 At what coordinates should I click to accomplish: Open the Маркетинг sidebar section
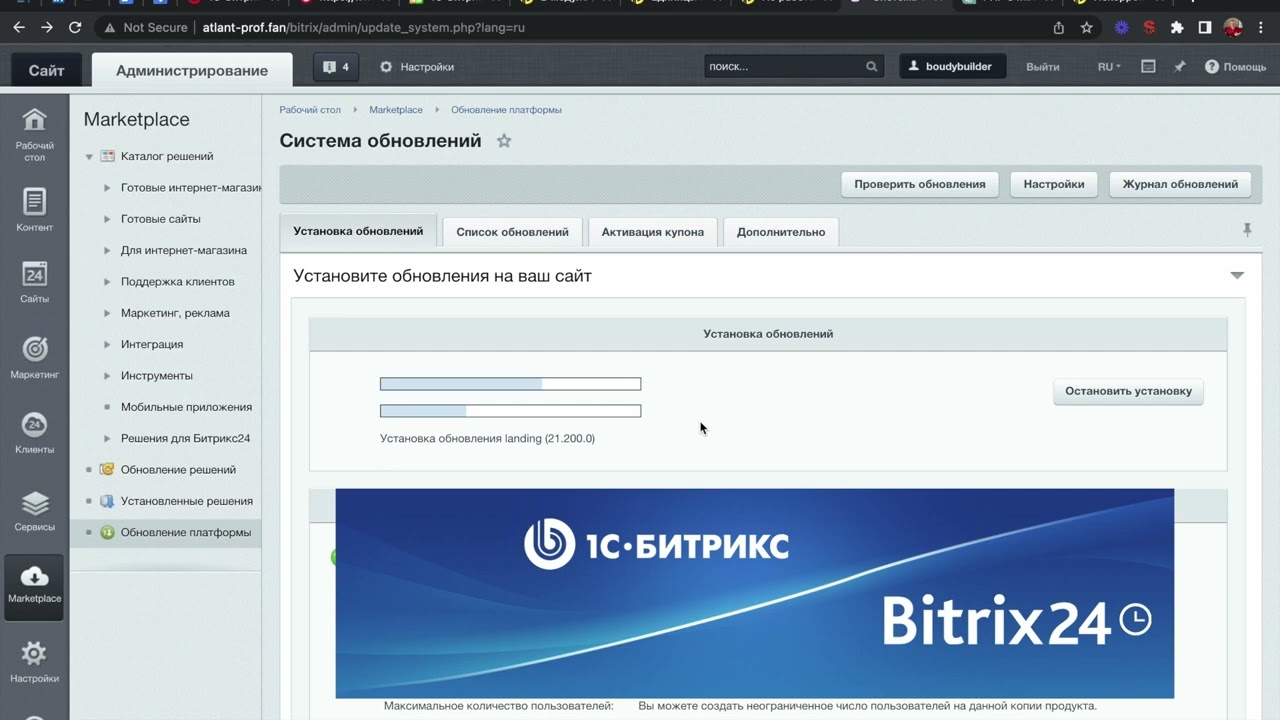[34, 358]
